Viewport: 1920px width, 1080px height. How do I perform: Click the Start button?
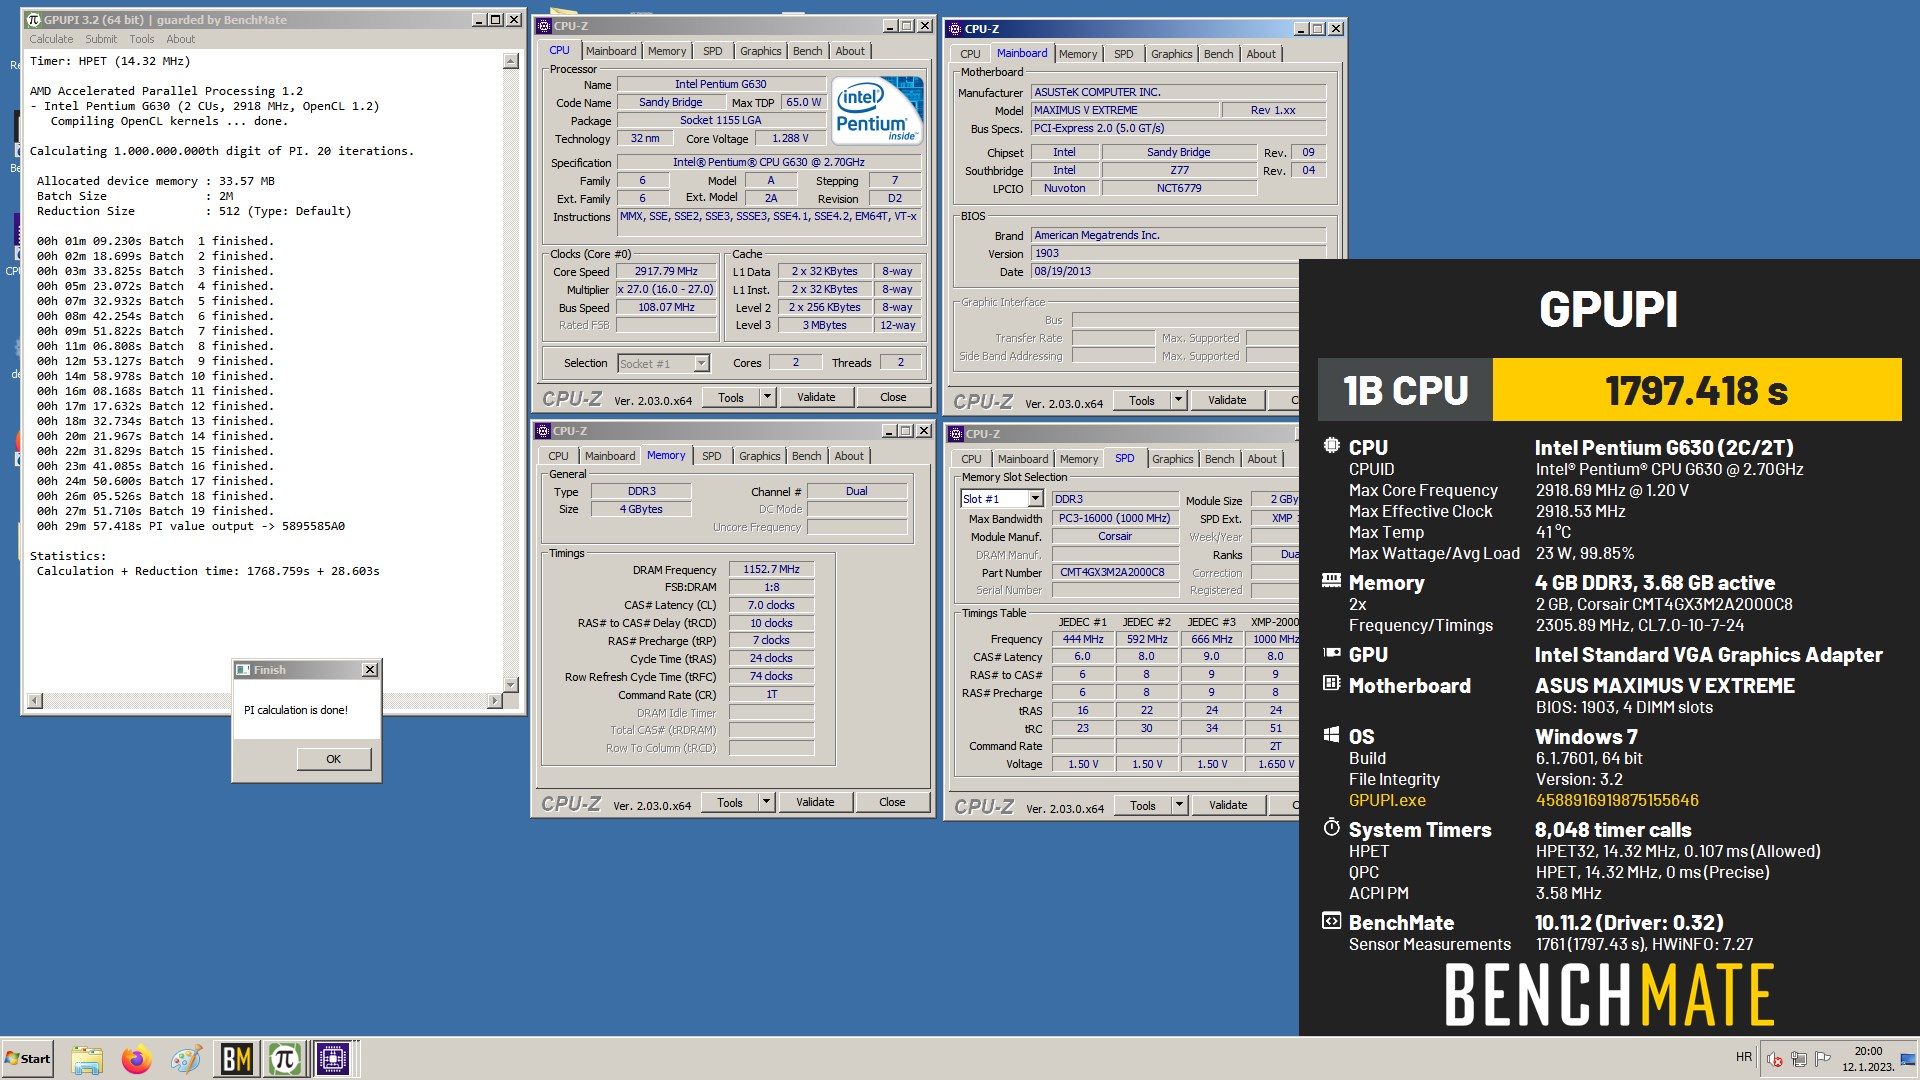tap(27, 1059)
